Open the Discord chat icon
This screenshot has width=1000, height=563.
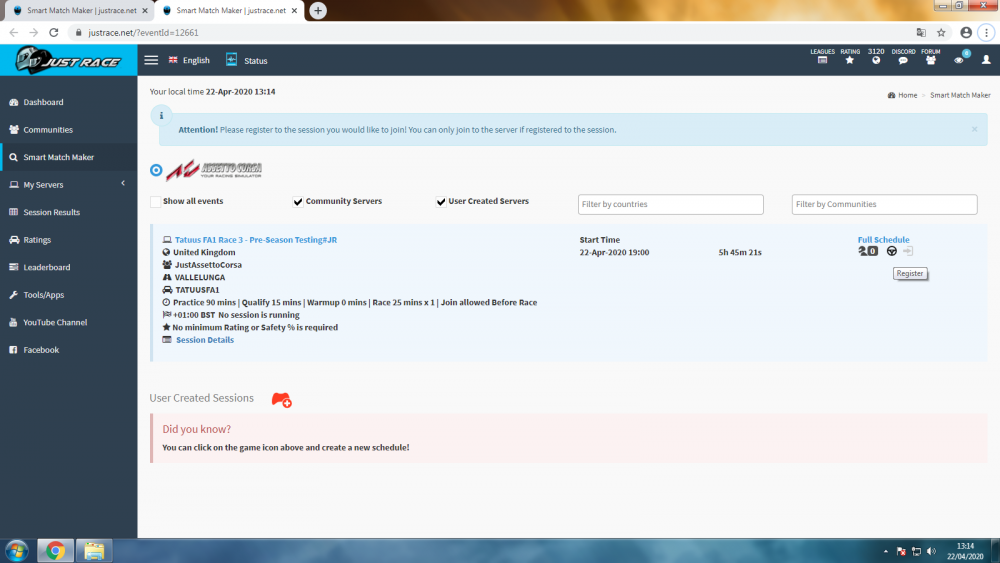coord(903,60)
